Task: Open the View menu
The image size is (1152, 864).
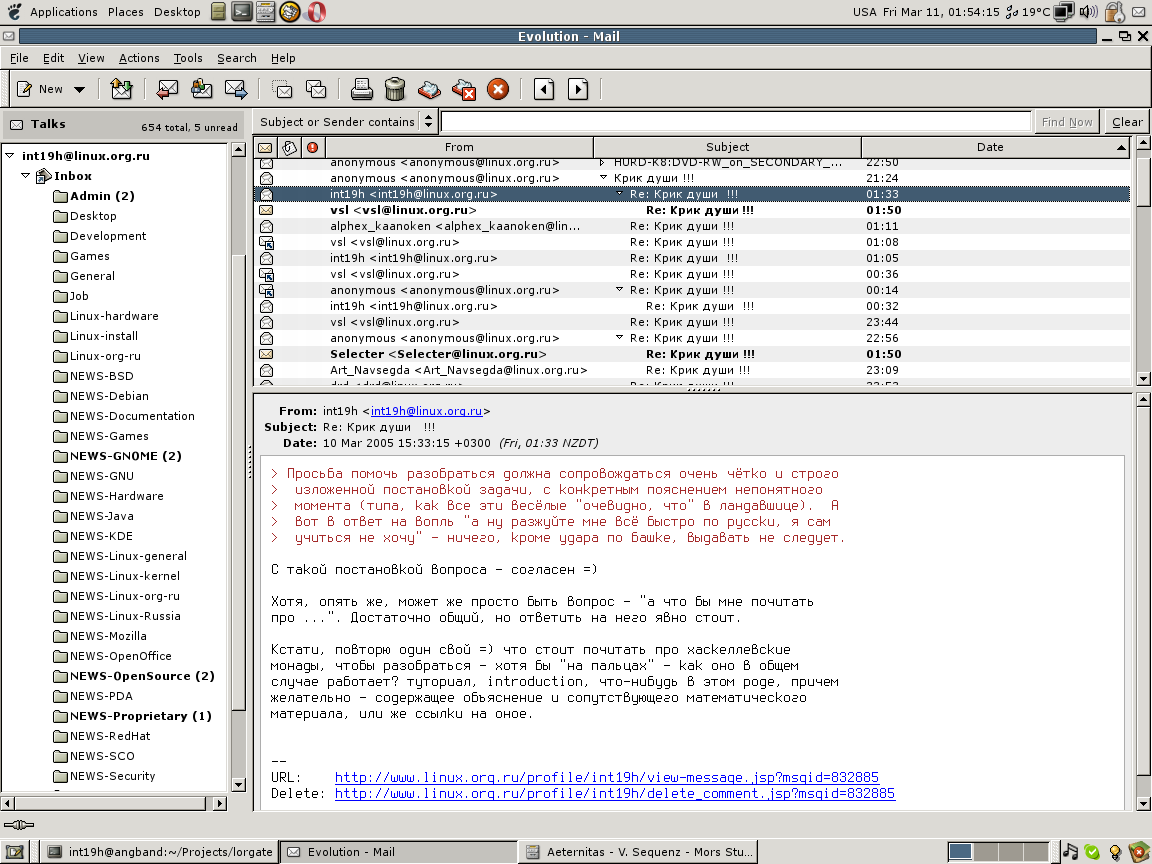Action: (x=91, y=58)
